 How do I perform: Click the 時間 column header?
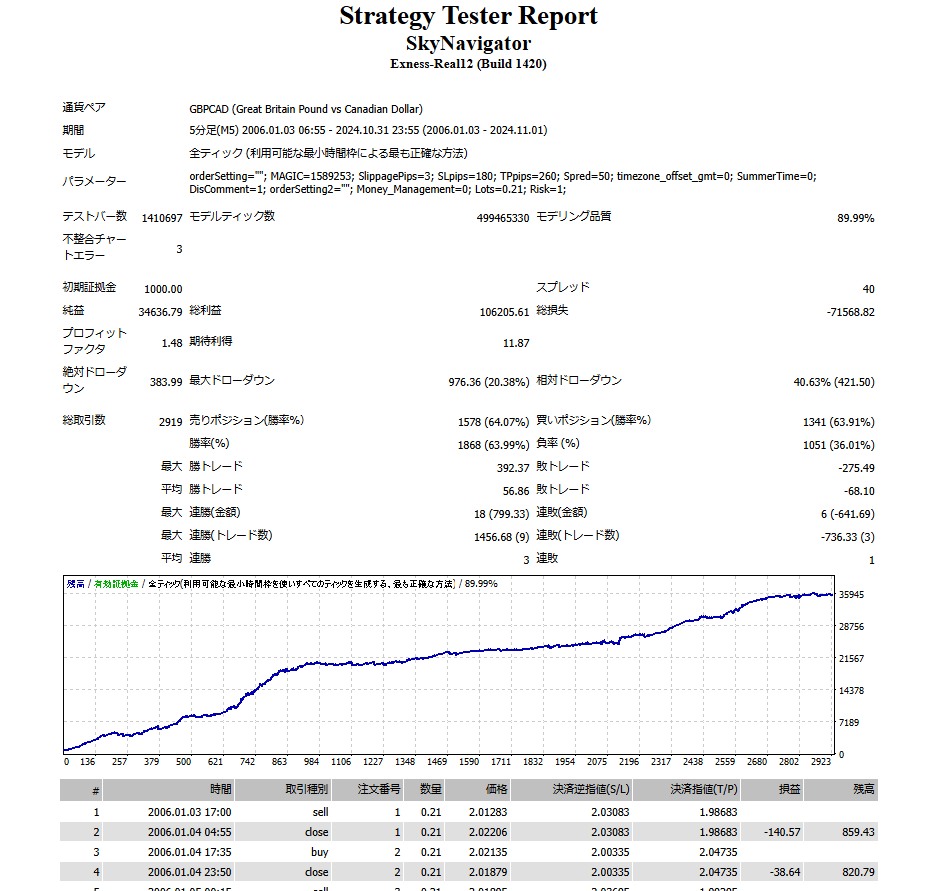click(221, 790)
